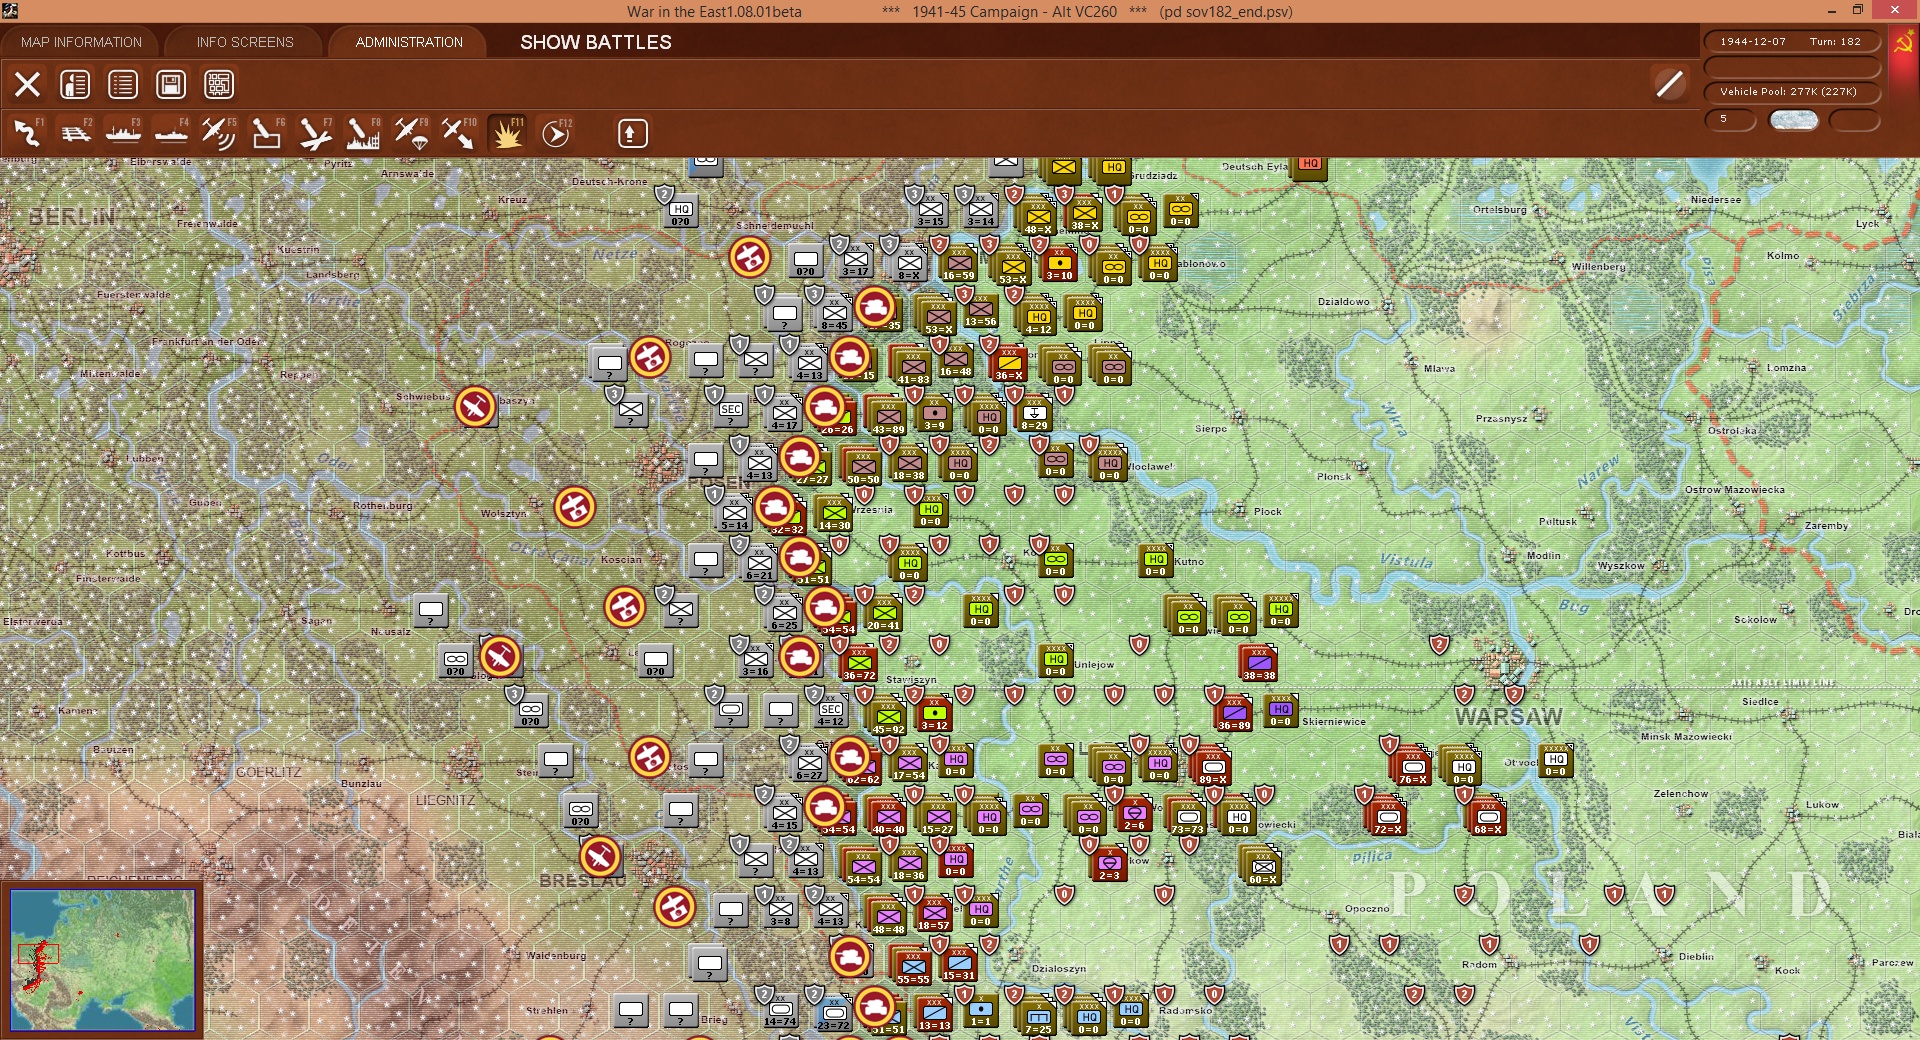
Task: Click the Kutno town label
Action: click(x=1189, y=562)
